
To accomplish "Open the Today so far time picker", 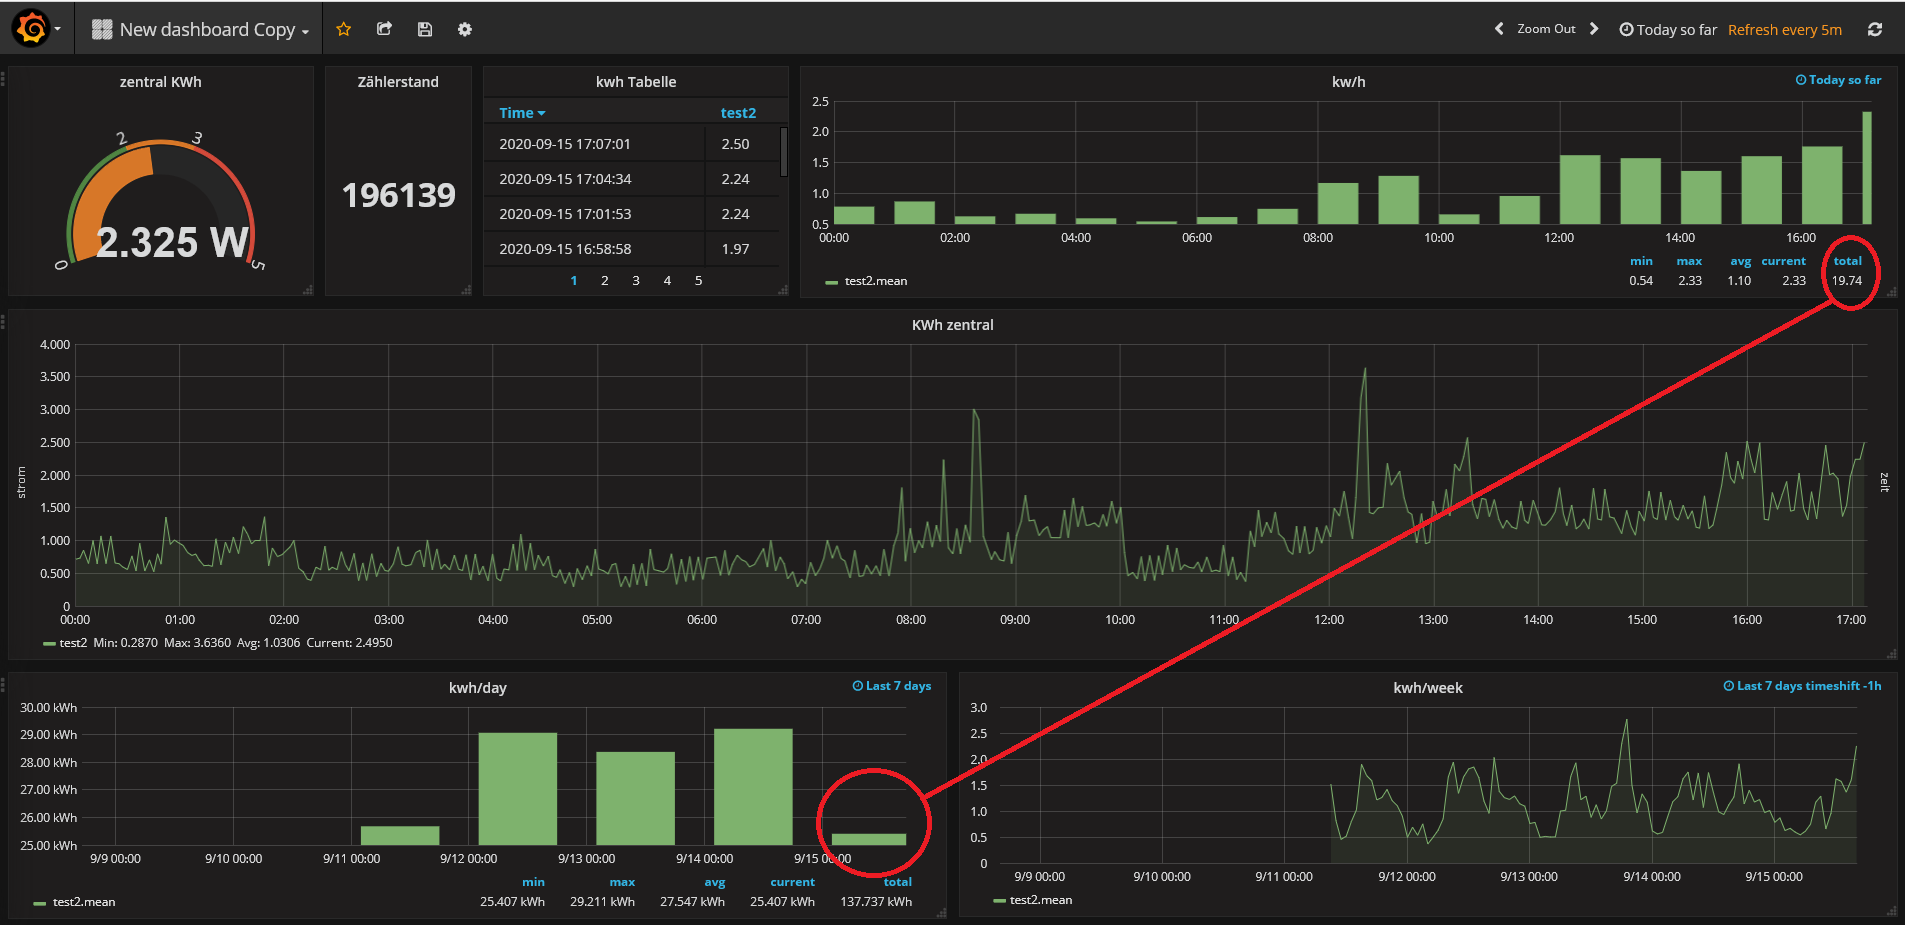I will (x=1667, y=29).
